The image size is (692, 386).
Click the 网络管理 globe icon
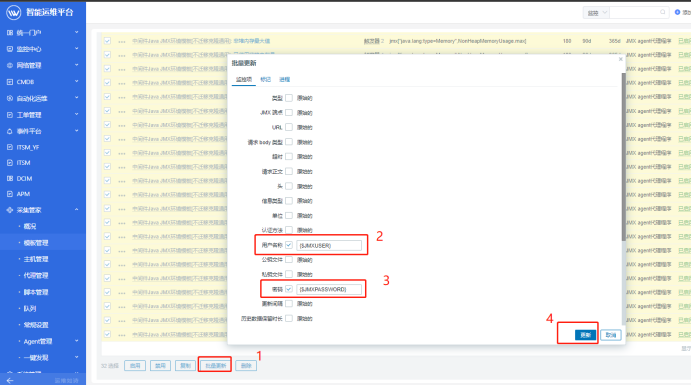coord(10,65)
